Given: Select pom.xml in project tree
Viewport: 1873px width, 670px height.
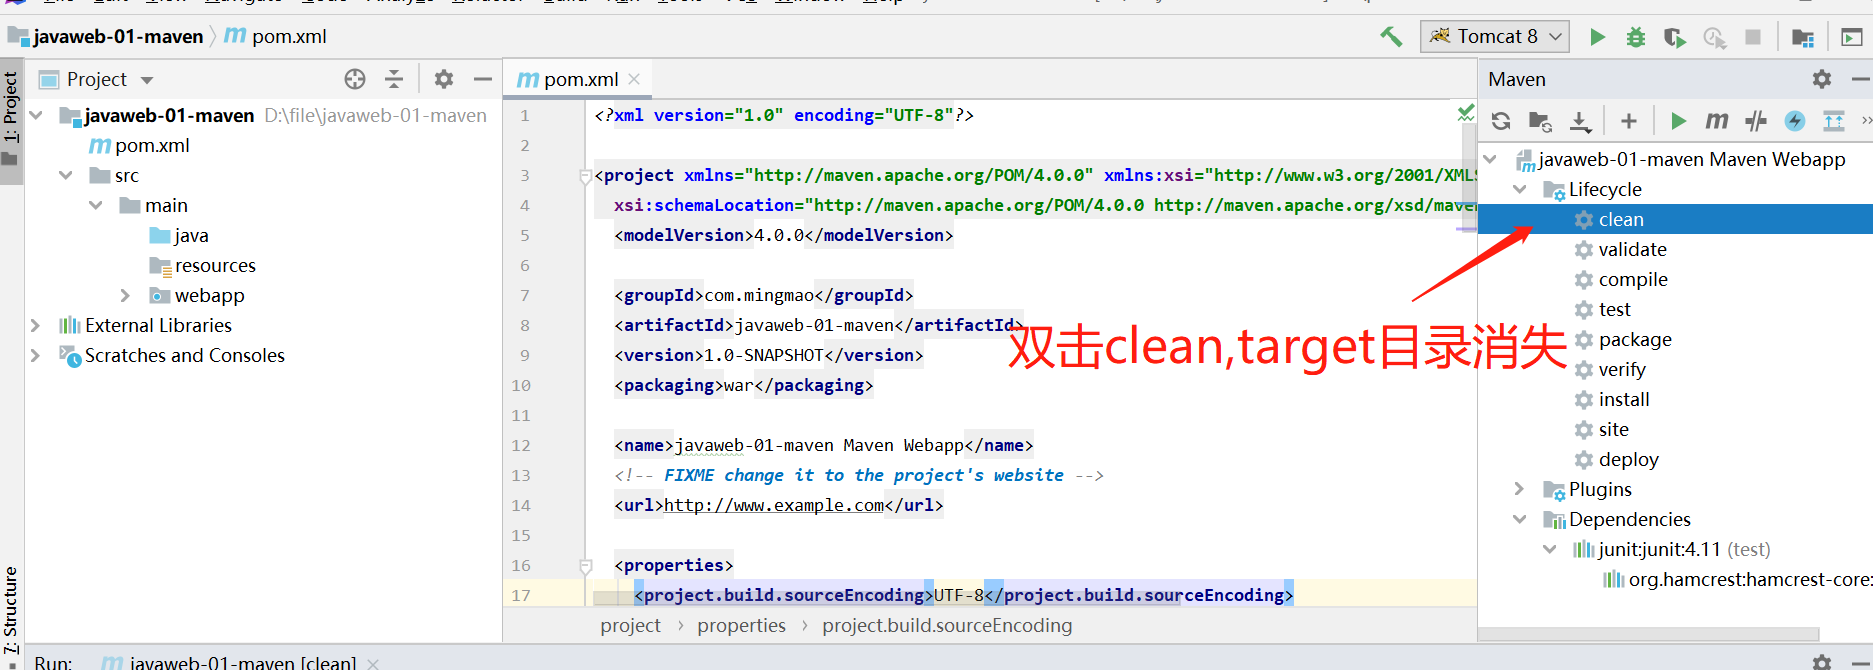Looking at the screenshot, I should point(139,145).
